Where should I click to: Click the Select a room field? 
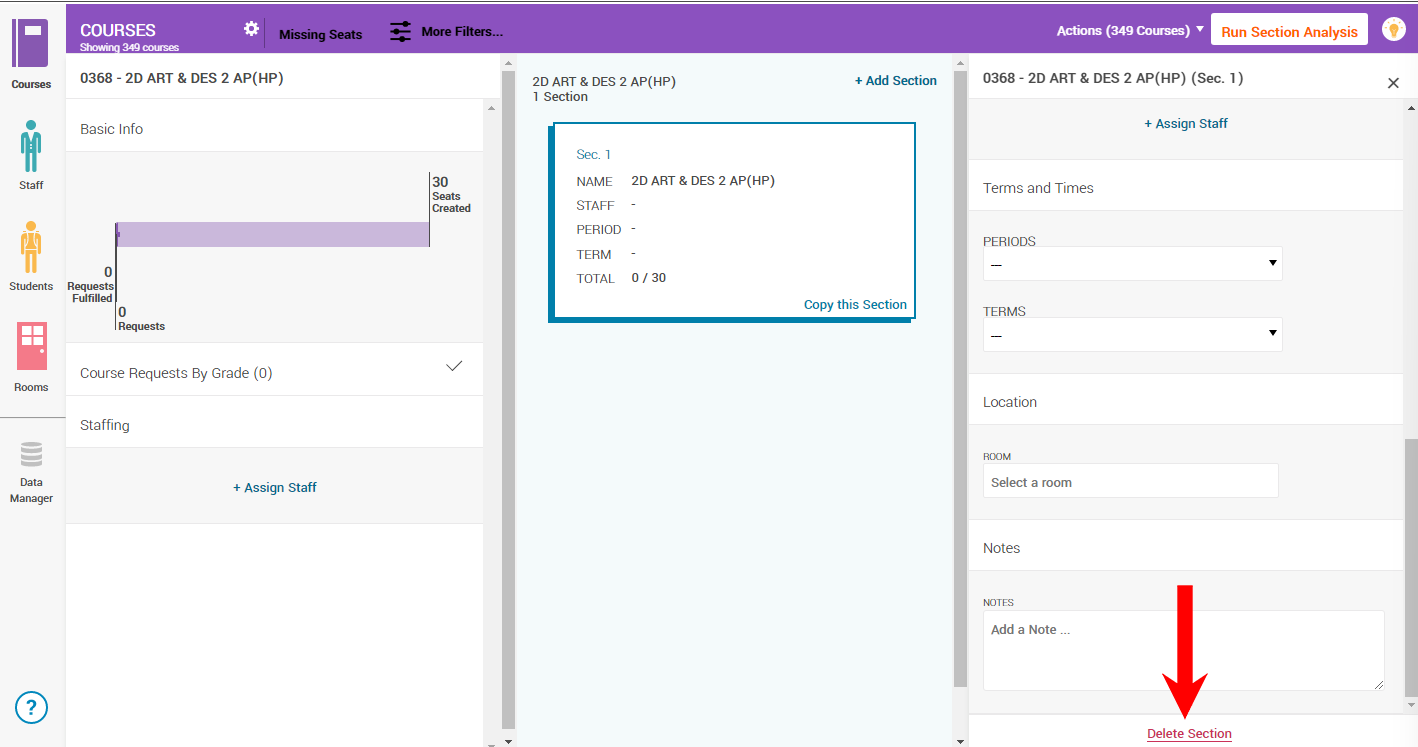pyautogui.click(x=1130, y=482)
